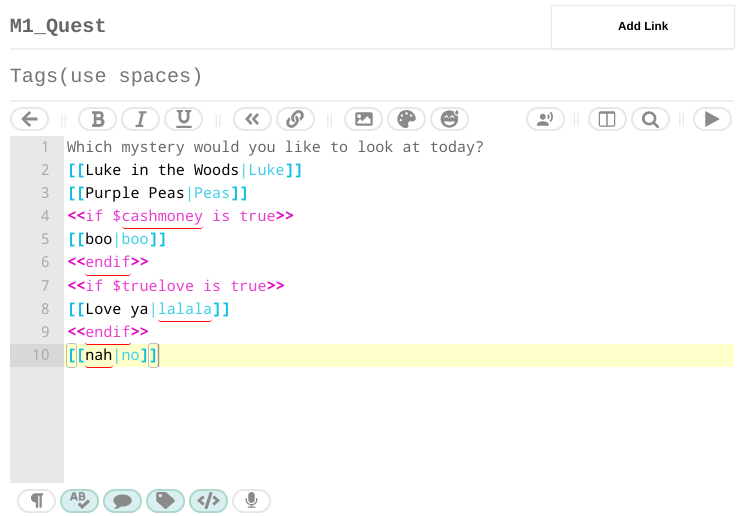Screen dimensions: 749x516
Task: Click the microphone dictation button
Action: (x=251, y=501)
